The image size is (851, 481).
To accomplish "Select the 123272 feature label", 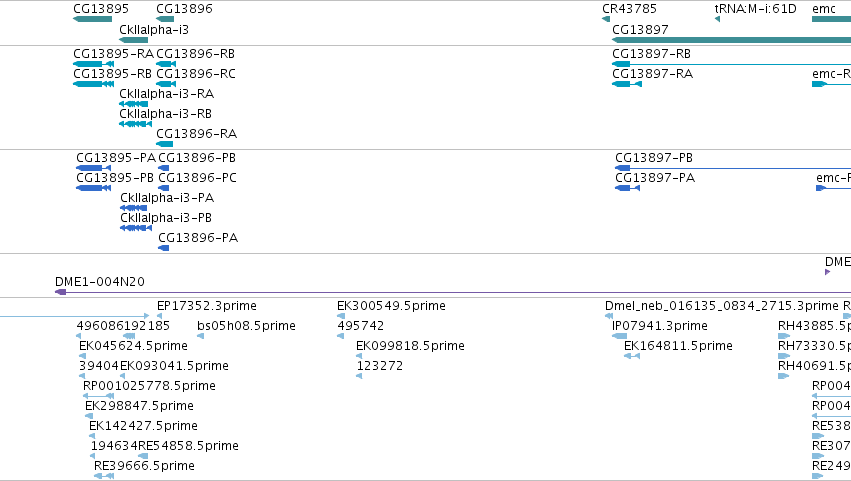I will click(x=380, y=366).
